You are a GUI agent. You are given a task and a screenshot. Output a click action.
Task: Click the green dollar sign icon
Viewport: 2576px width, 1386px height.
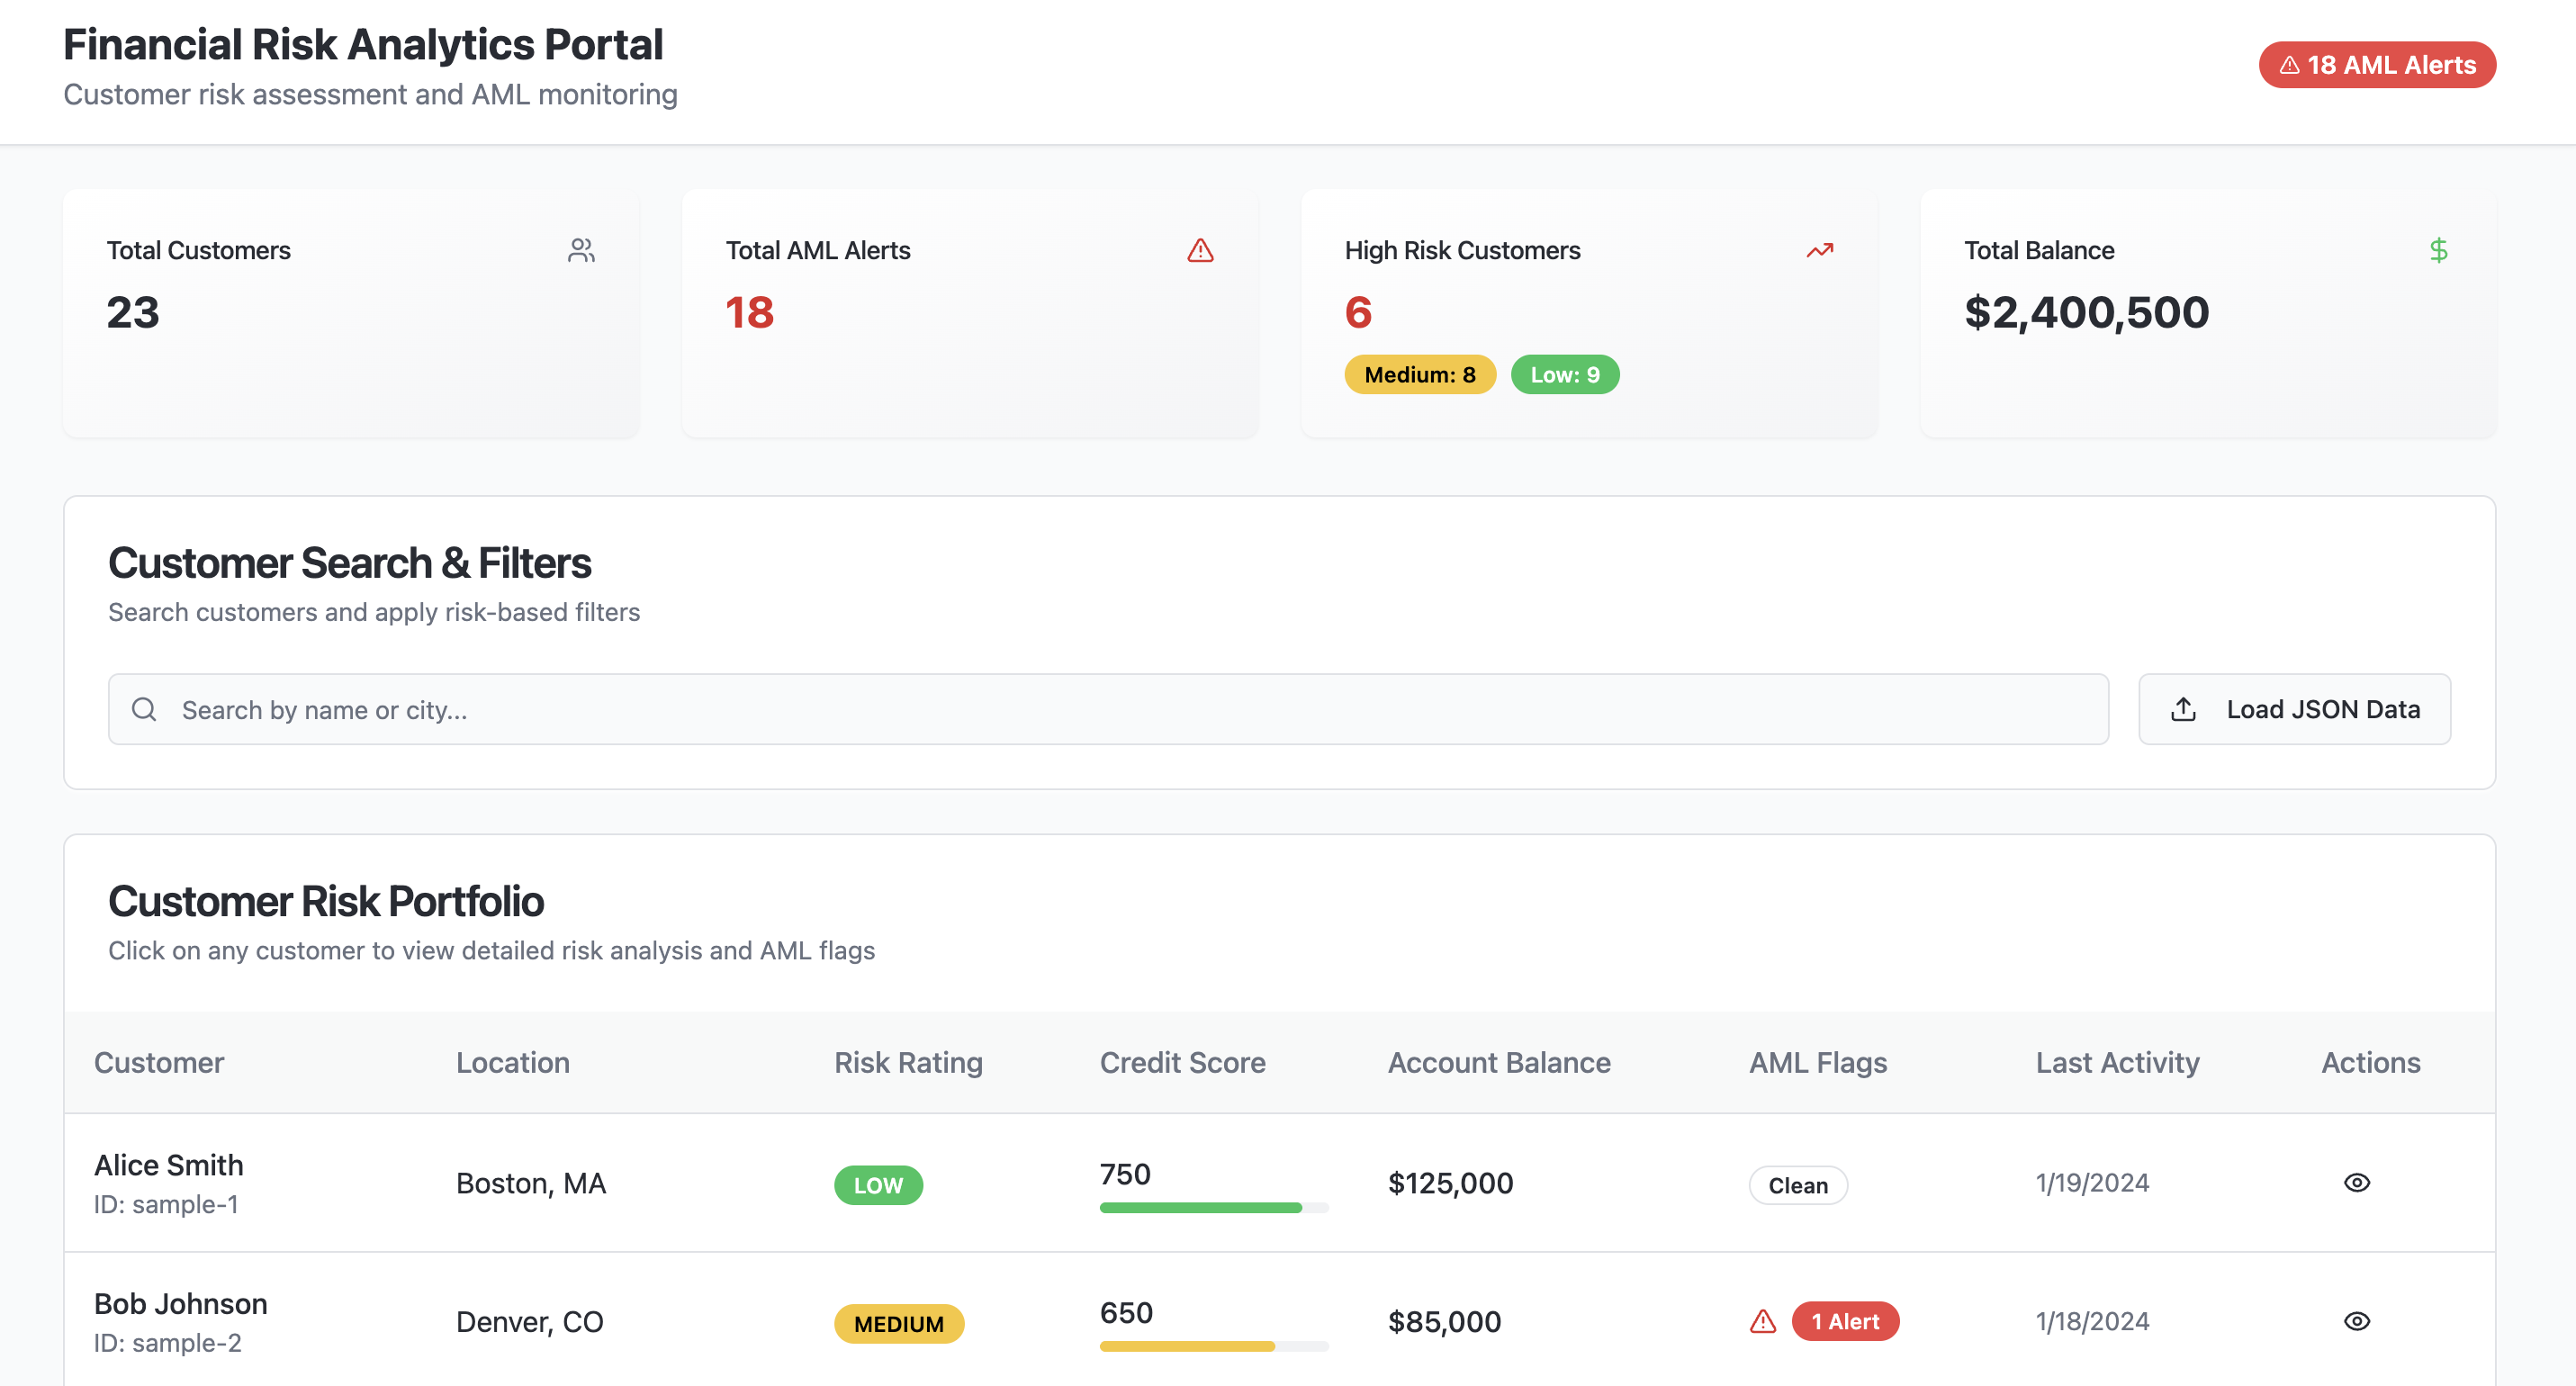pos(2438,250)
